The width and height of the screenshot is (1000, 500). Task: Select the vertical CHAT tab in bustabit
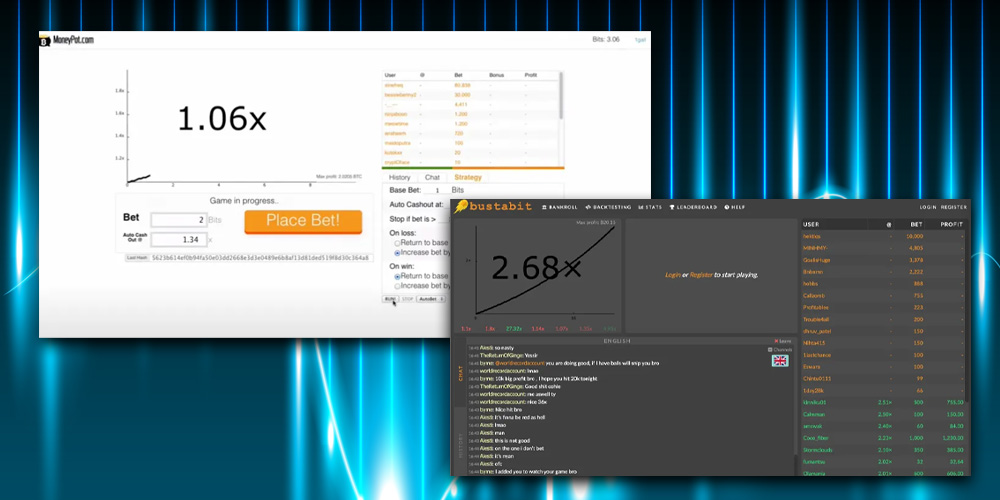point(460,373)
